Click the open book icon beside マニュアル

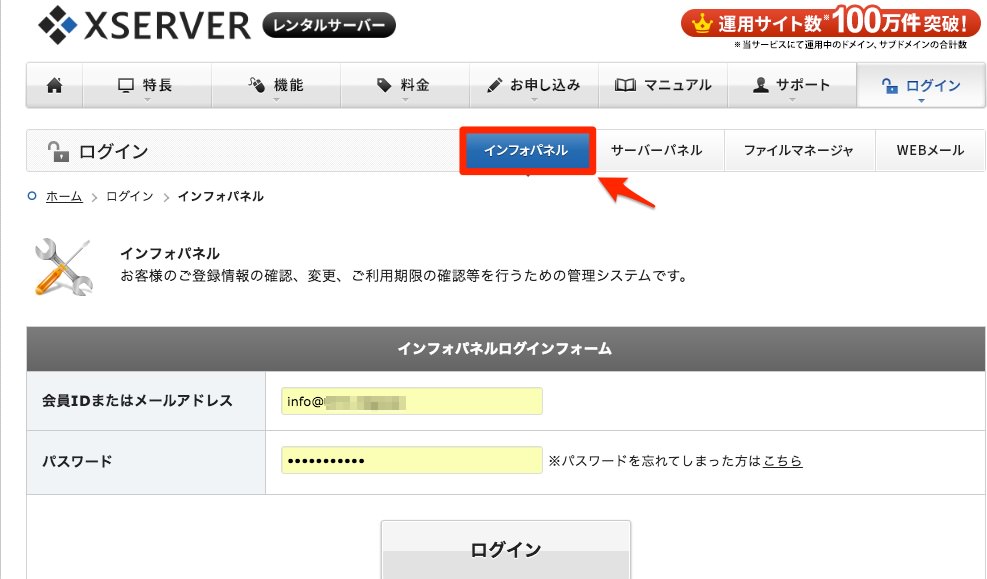(625, 85)
